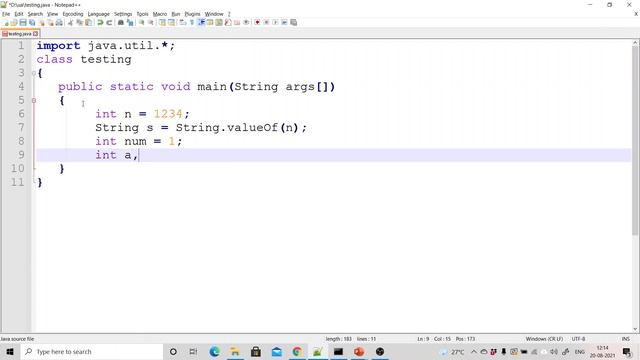Switch to Notepad++ in the taskbar
The height and width of the screenshot is (360, 640).
pyautogui.click(x=318, y=351)
